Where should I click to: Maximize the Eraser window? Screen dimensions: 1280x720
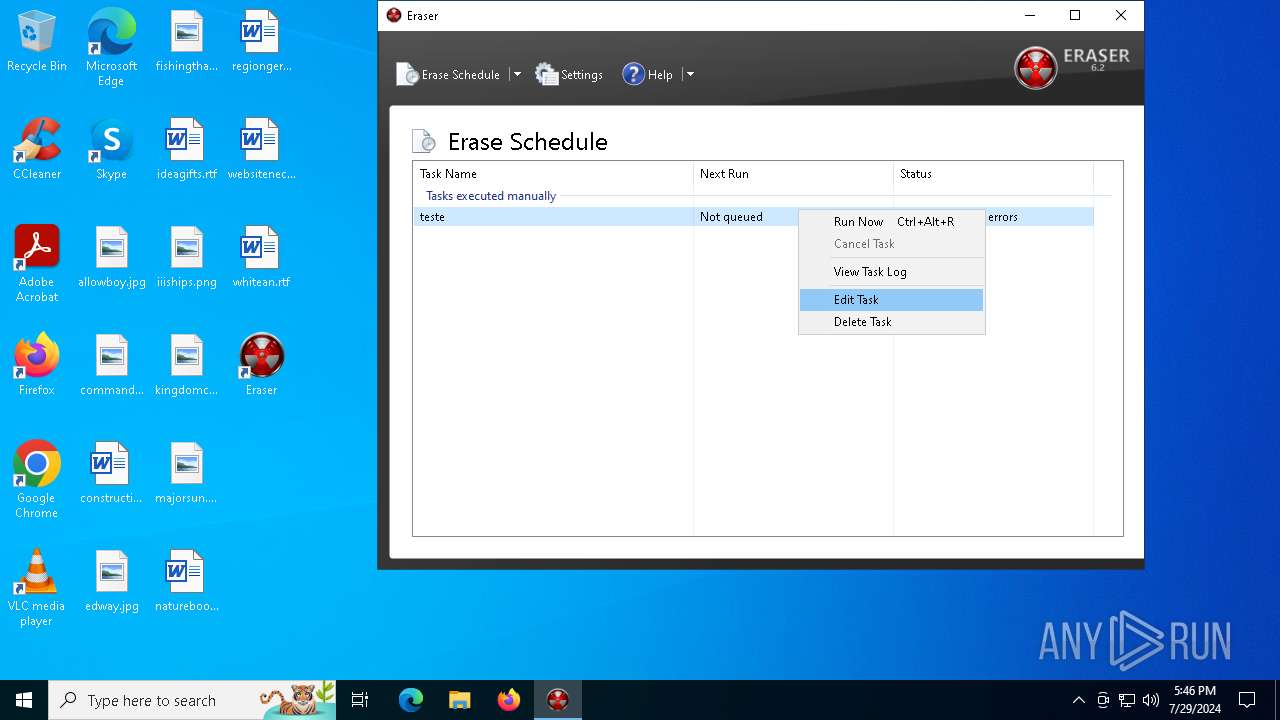pyautogui.click(x=1075, y=15)
